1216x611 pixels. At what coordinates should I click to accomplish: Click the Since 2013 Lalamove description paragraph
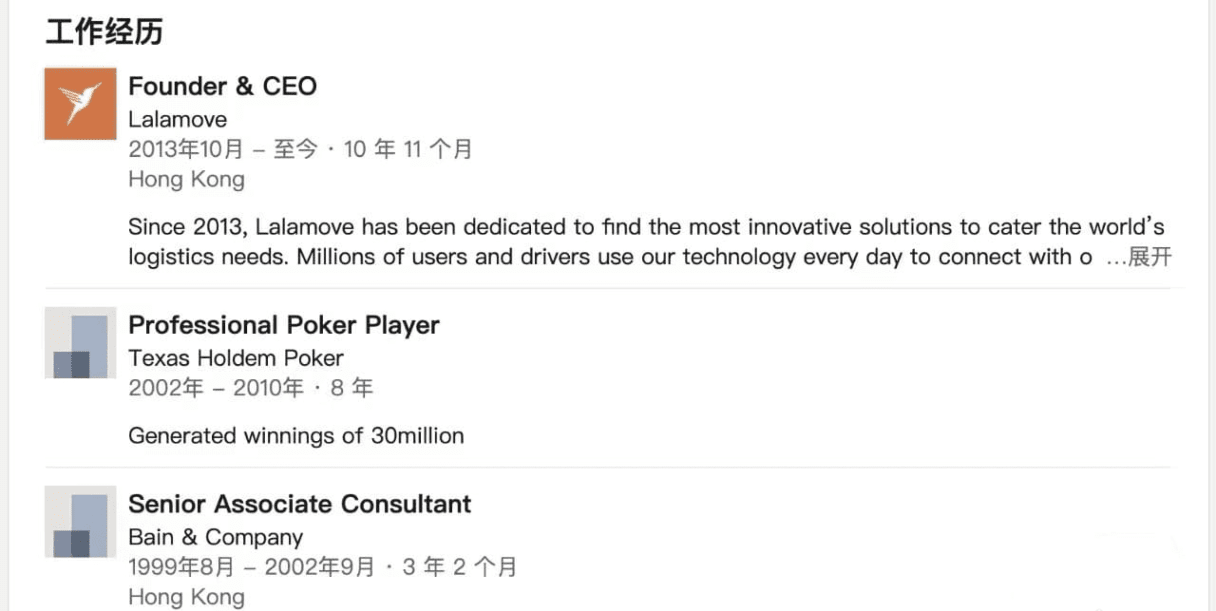point(650,242)
